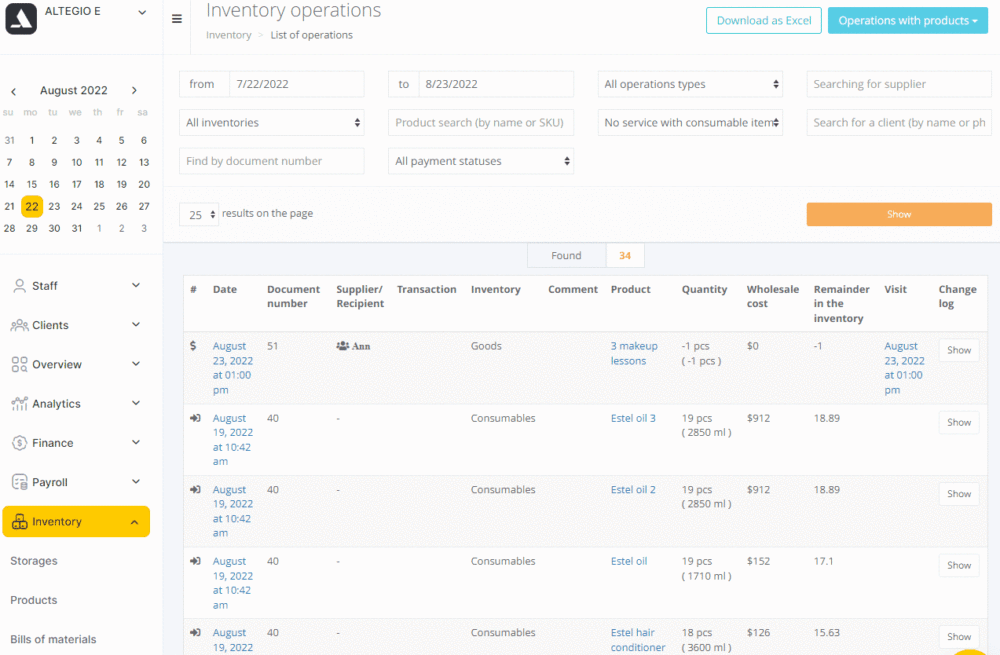Click the orange Show filter button

click(x=899, y=214)
